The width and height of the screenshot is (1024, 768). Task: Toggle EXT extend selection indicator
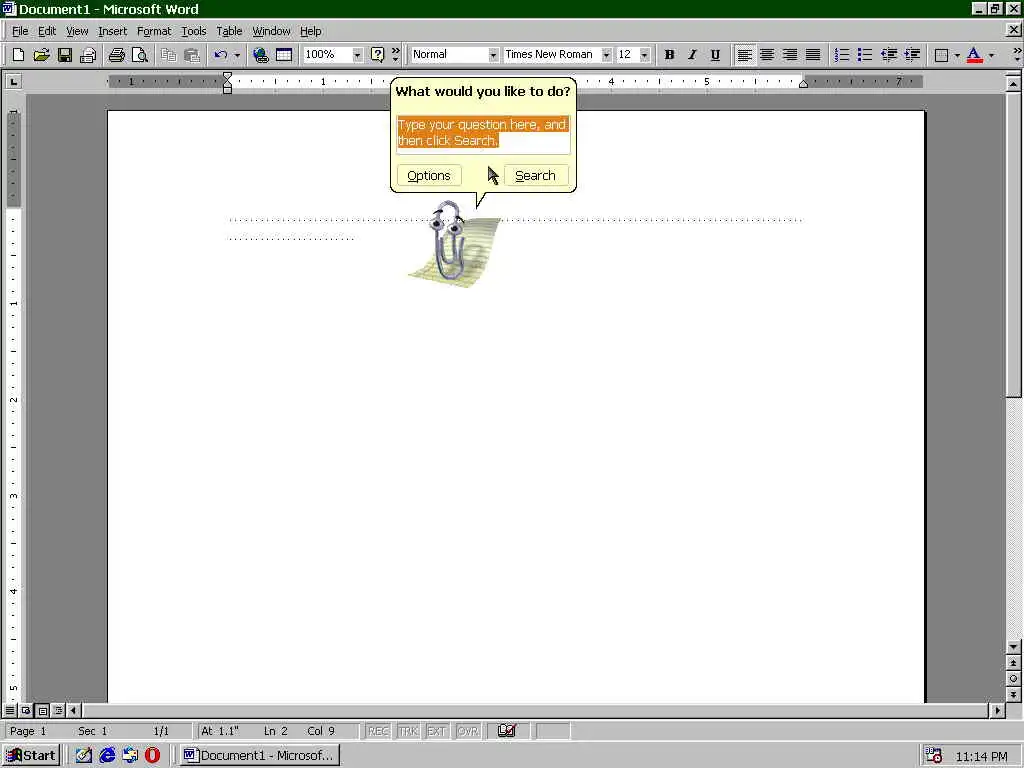pyautogui.click(x=437, y=731)
